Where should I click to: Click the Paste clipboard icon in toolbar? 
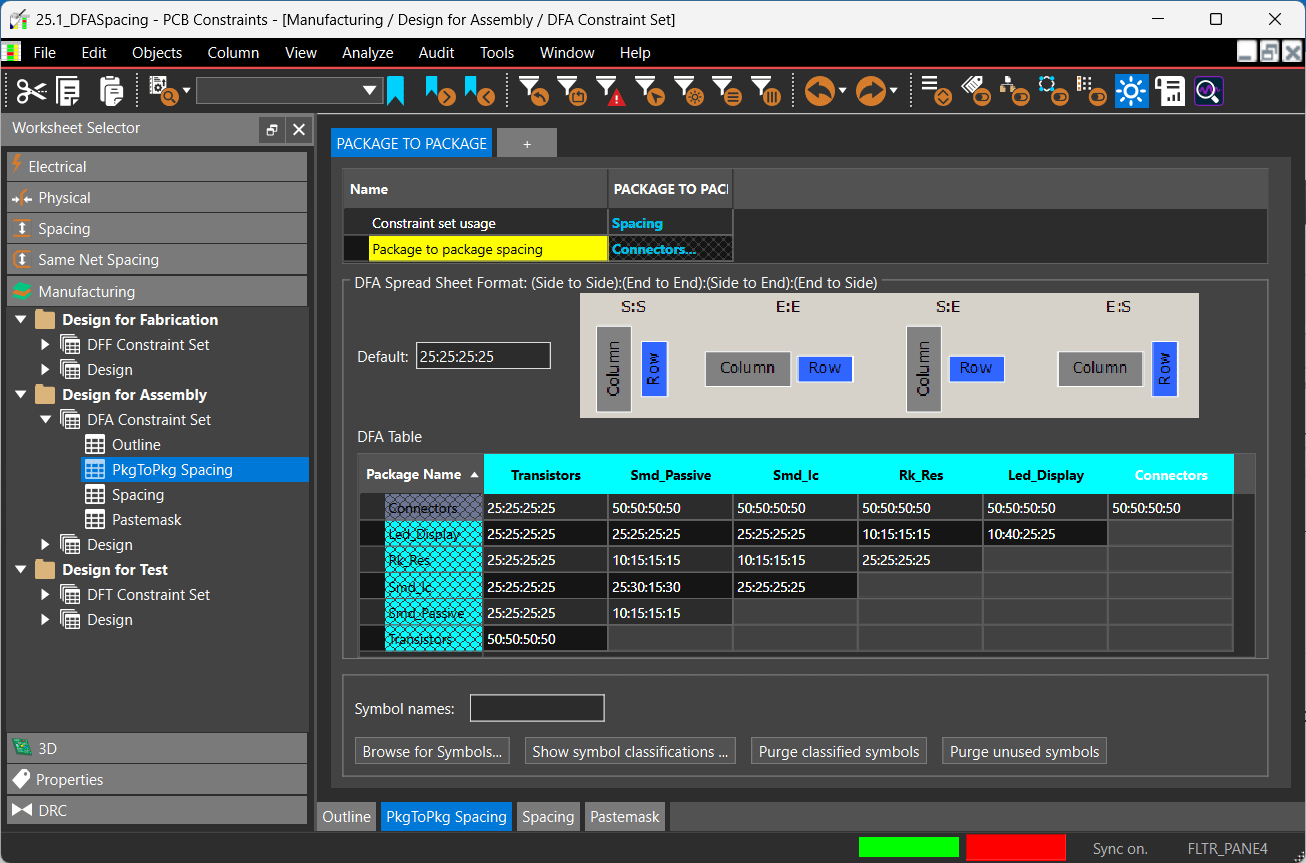(111, 92)
